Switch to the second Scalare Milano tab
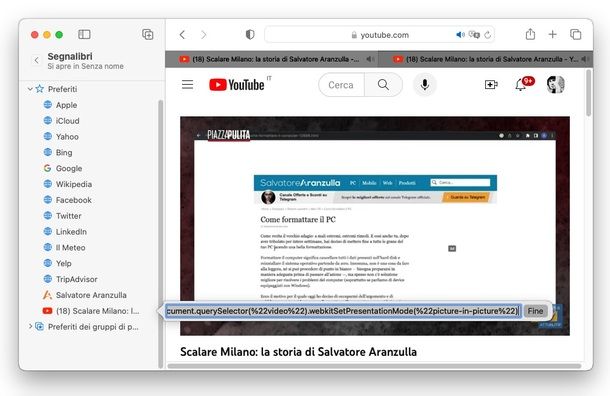This screenshot has width=610, height=396. 485,59
